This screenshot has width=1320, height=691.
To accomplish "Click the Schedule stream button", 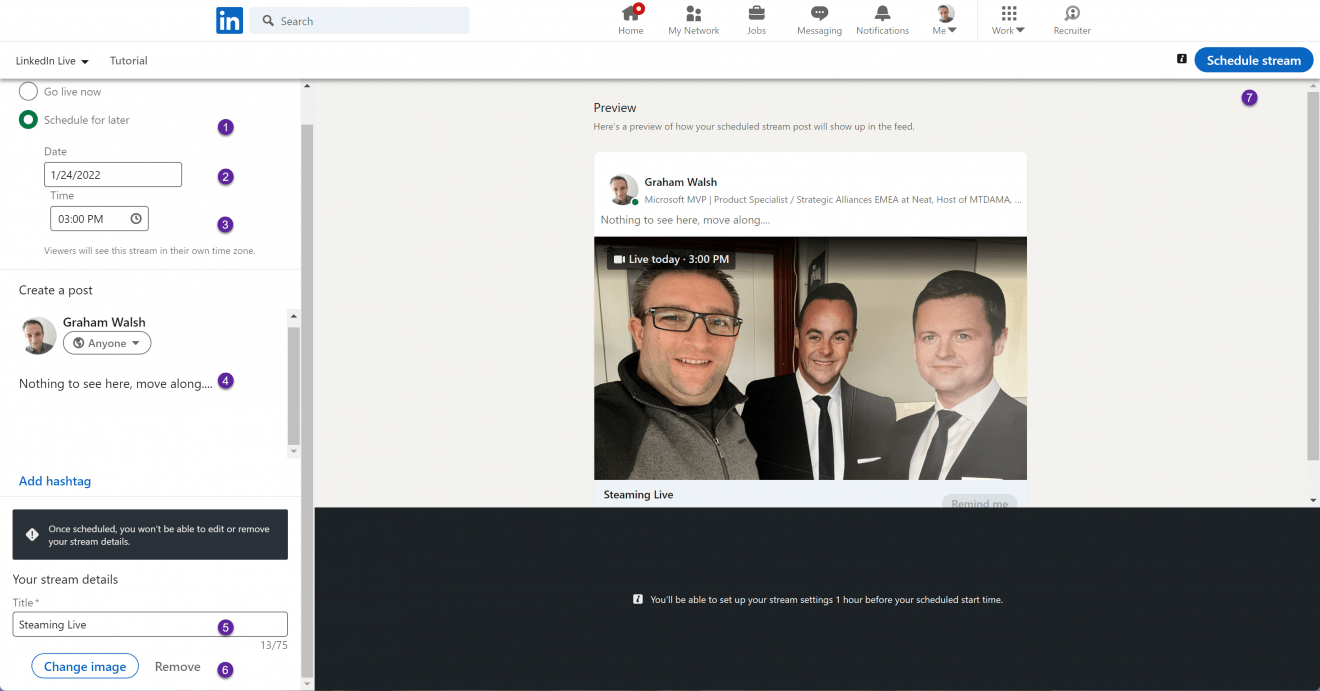I will pyautogui.click(x=1253, y=60).
